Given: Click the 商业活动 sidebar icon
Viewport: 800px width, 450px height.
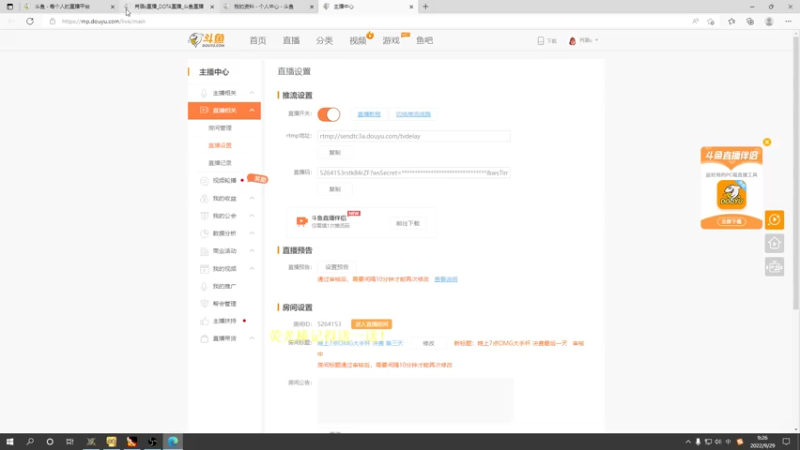Looking at the screenshot, I should 204,251.
